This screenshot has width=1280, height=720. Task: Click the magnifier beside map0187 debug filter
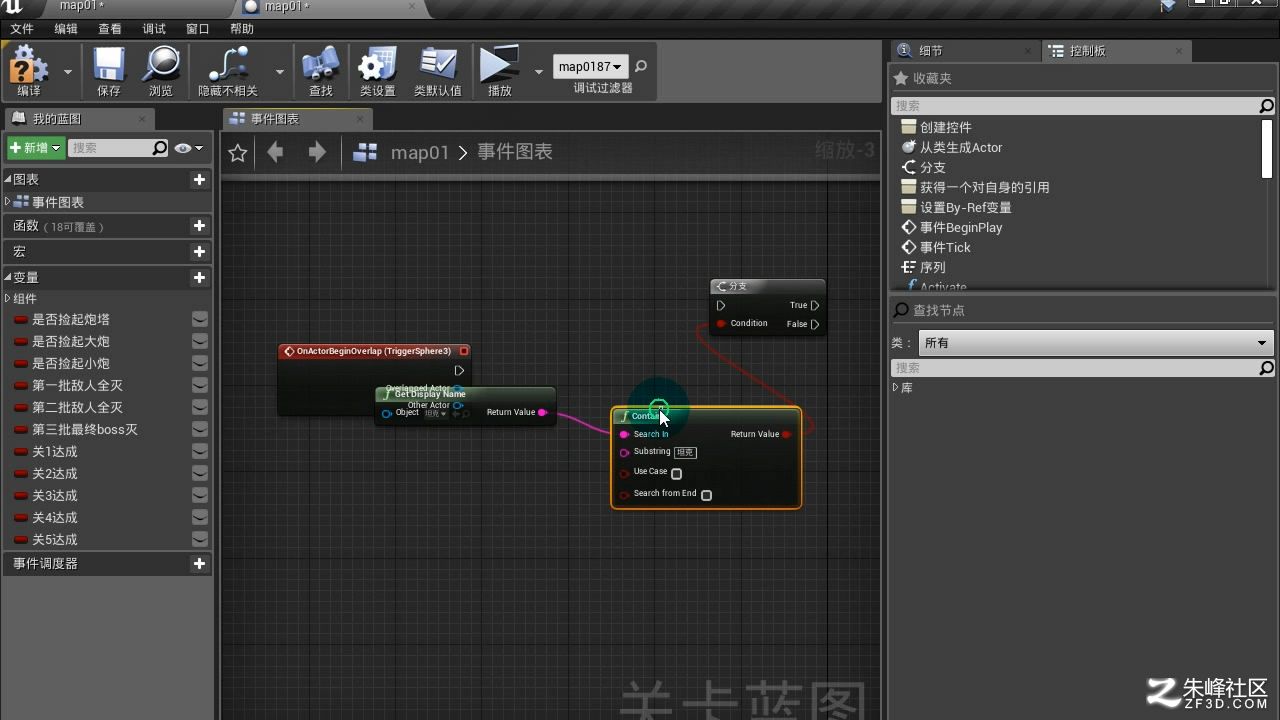[x=641, y=67]
